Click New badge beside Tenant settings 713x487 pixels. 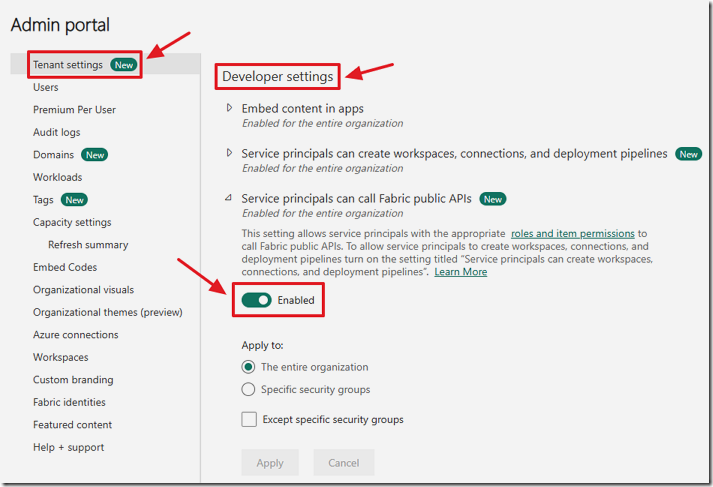click(124, 65)
